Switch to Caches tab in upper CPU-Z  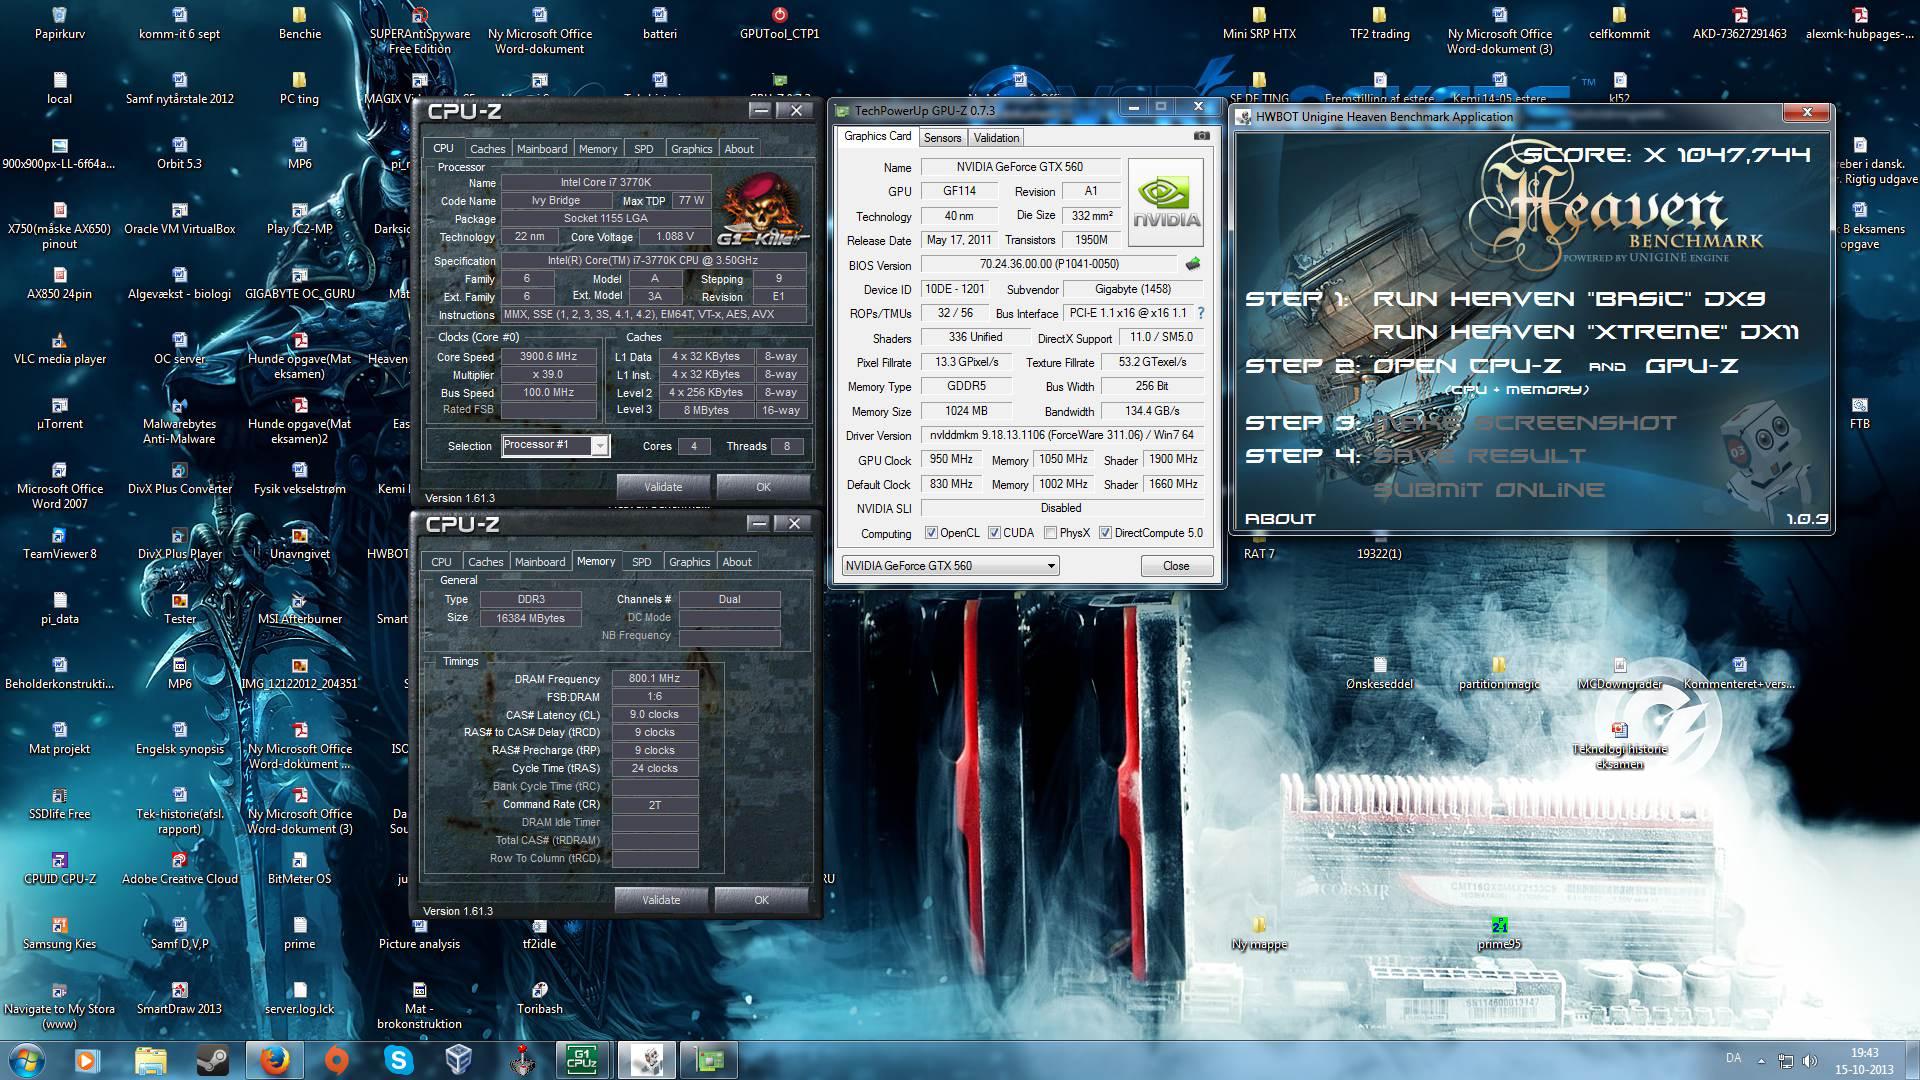pyautogui.click(x=487, y=149)
